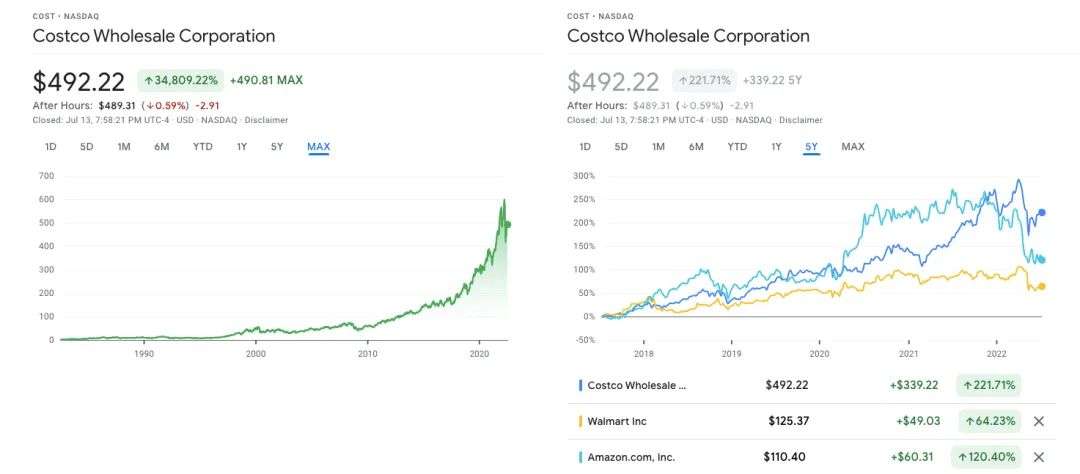
Task: Select 5Y range on the left chart
Action: (x=277, y=147)
